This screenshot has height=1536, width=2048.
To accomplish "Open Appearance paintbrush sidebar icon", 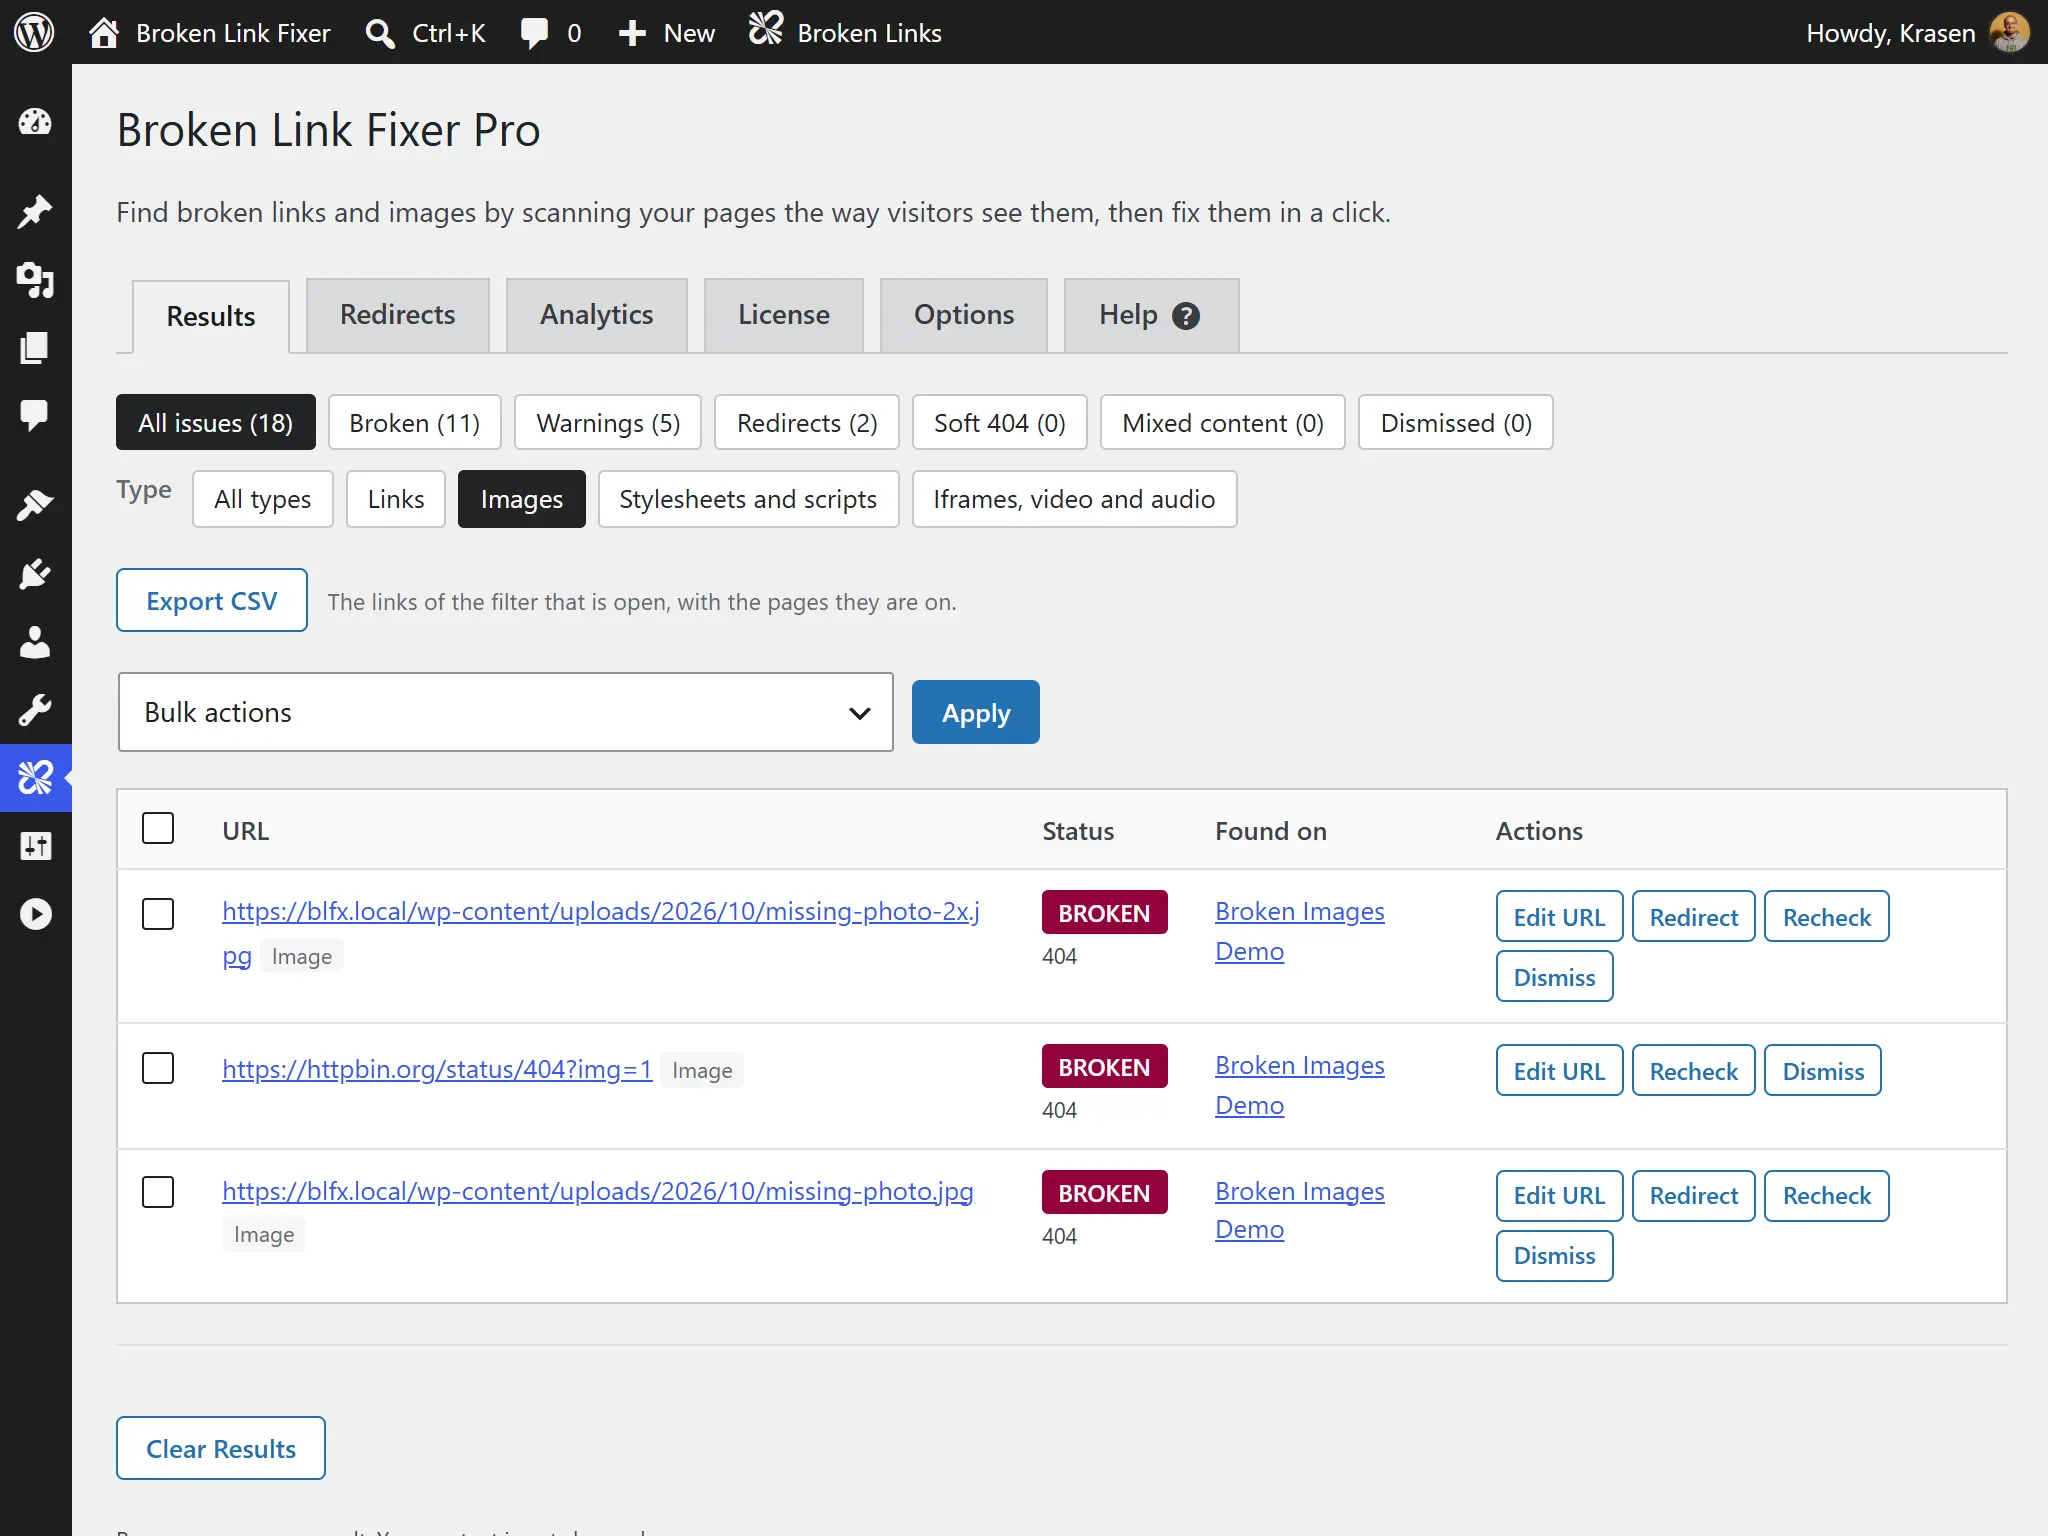I will (36, 505).
